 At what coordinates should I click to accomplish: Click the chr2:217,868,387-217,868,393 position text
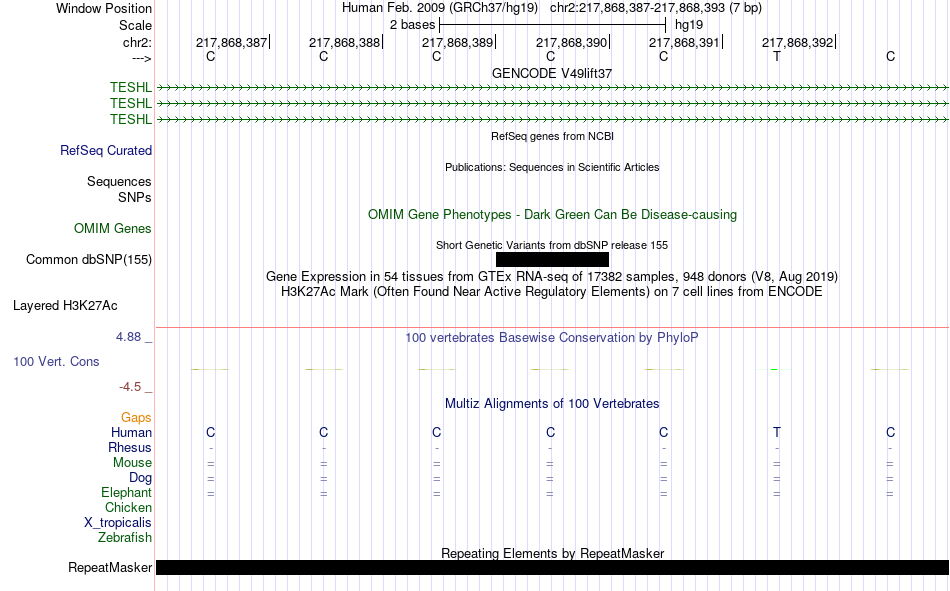tap(656, 8)
